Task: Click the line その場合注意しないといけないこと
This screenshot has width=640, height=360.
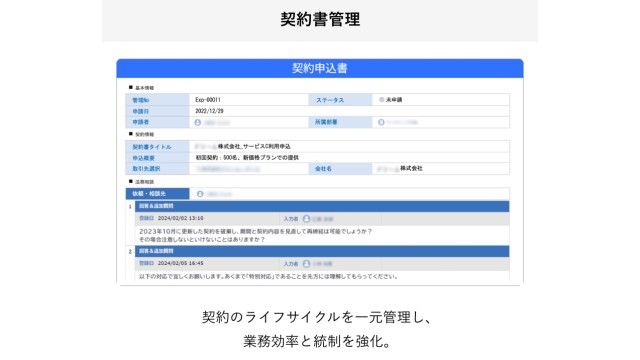Action: tap(202, 240)
